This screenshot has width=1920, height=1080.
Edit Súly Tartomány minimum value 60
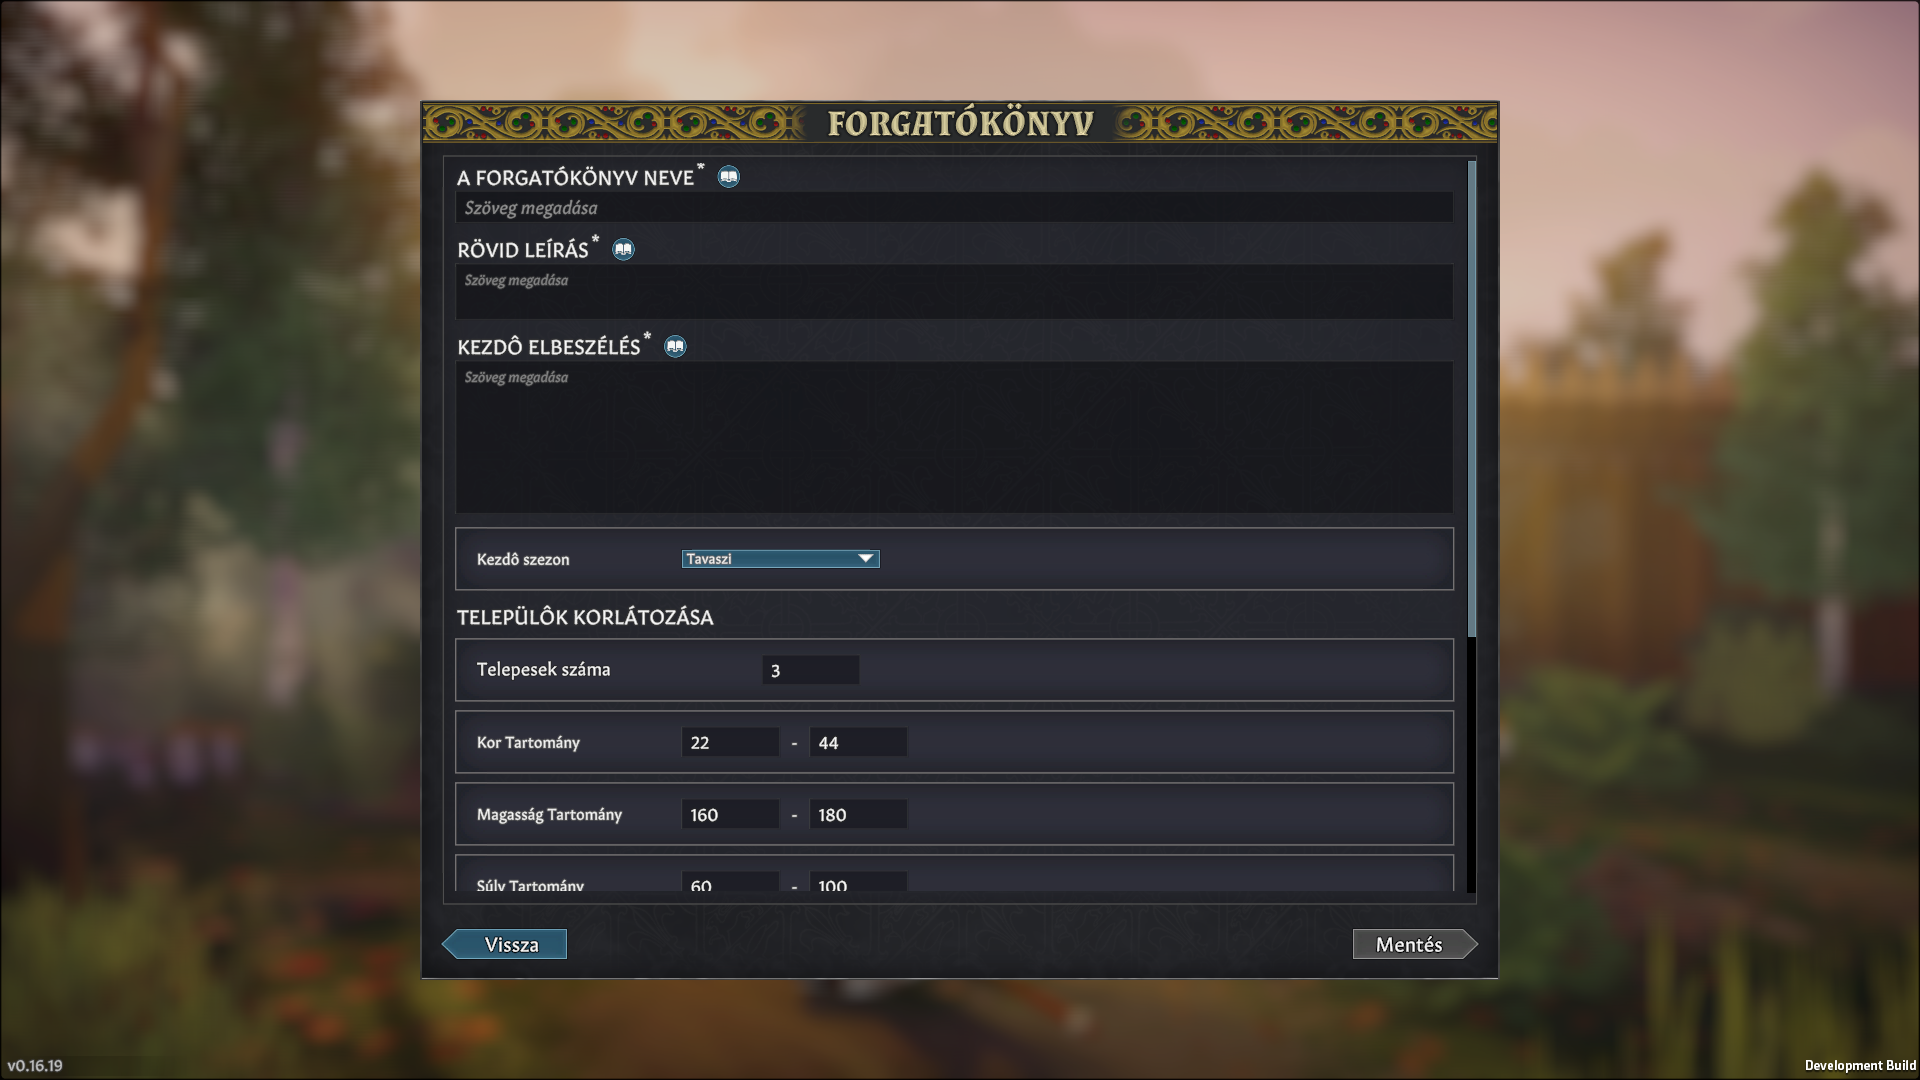click(730, 883)
